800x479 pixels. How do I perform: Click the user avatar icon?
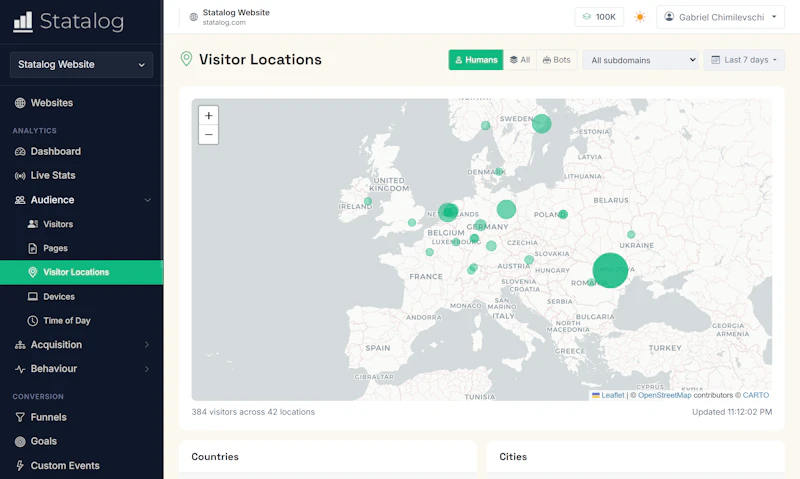point(669,17)
